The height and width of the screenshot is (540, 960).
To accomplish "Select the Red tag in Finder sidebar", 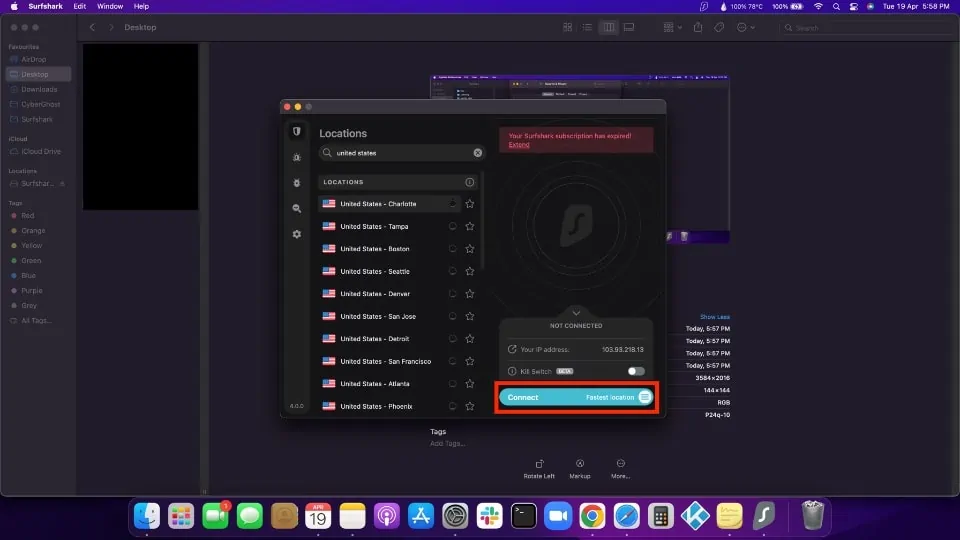I will (38, 216).
